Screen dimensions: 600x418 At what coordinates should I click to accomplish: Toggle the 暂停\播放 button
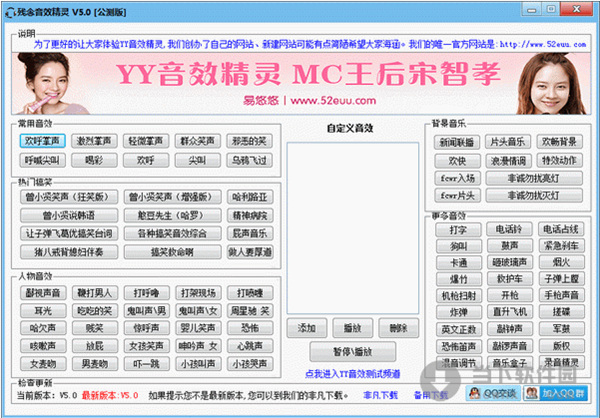tap(352, 351)
